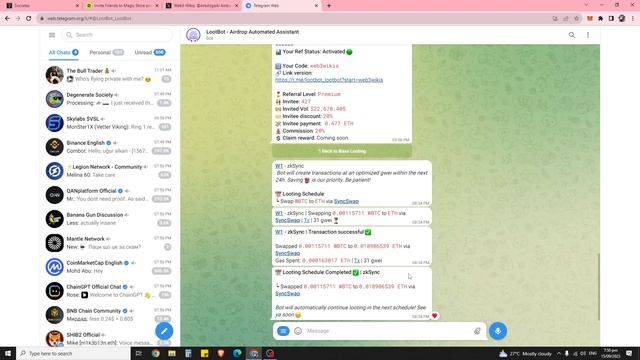Open the Degenerate Society chat
The height and width of the screenshot is (360, 640).
click(x=109, y=99)
